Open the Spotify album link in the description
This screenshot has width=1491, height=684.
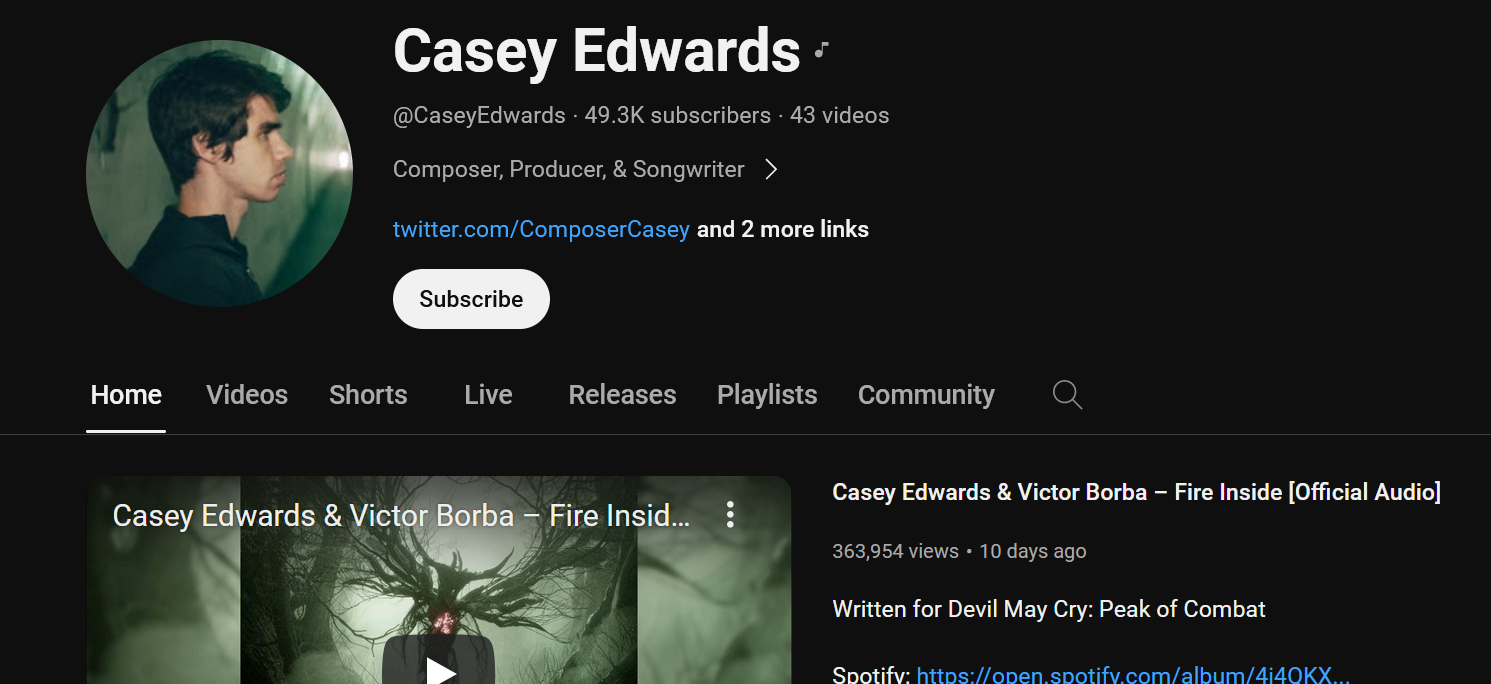click(x=1134, y=674)
